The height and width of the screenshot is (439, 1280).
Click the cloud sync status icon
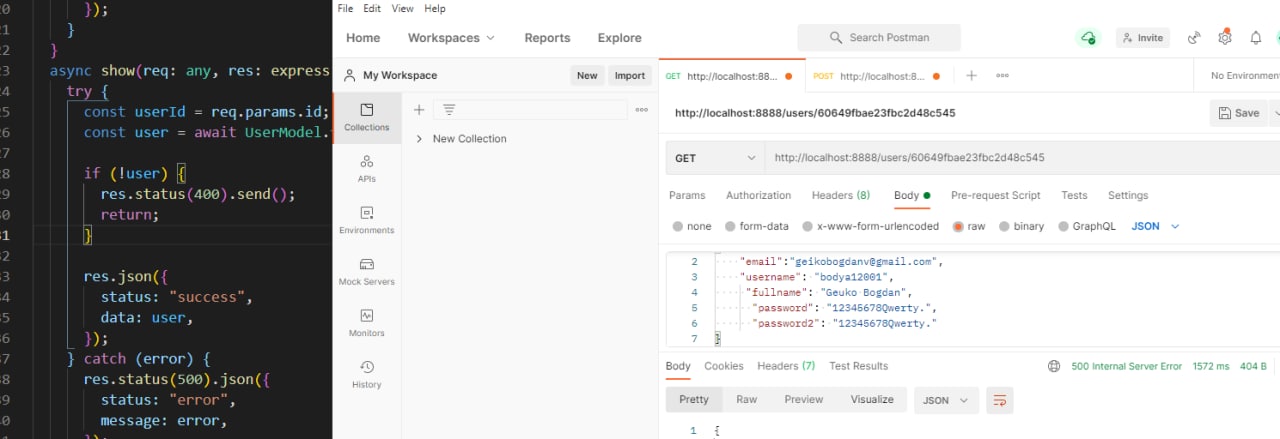pyautogui.click(x=1087, y=38)
